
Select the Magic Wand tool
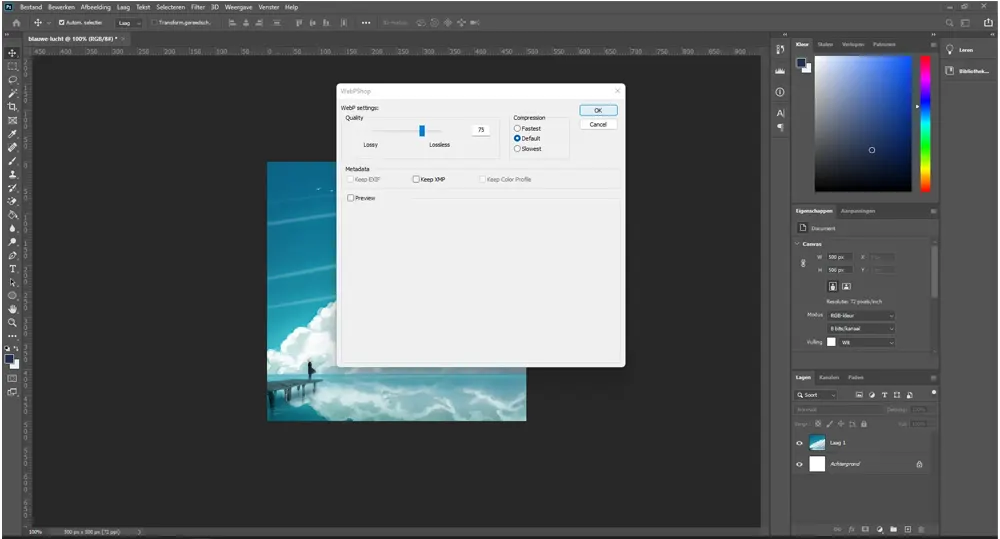[12, 93]
